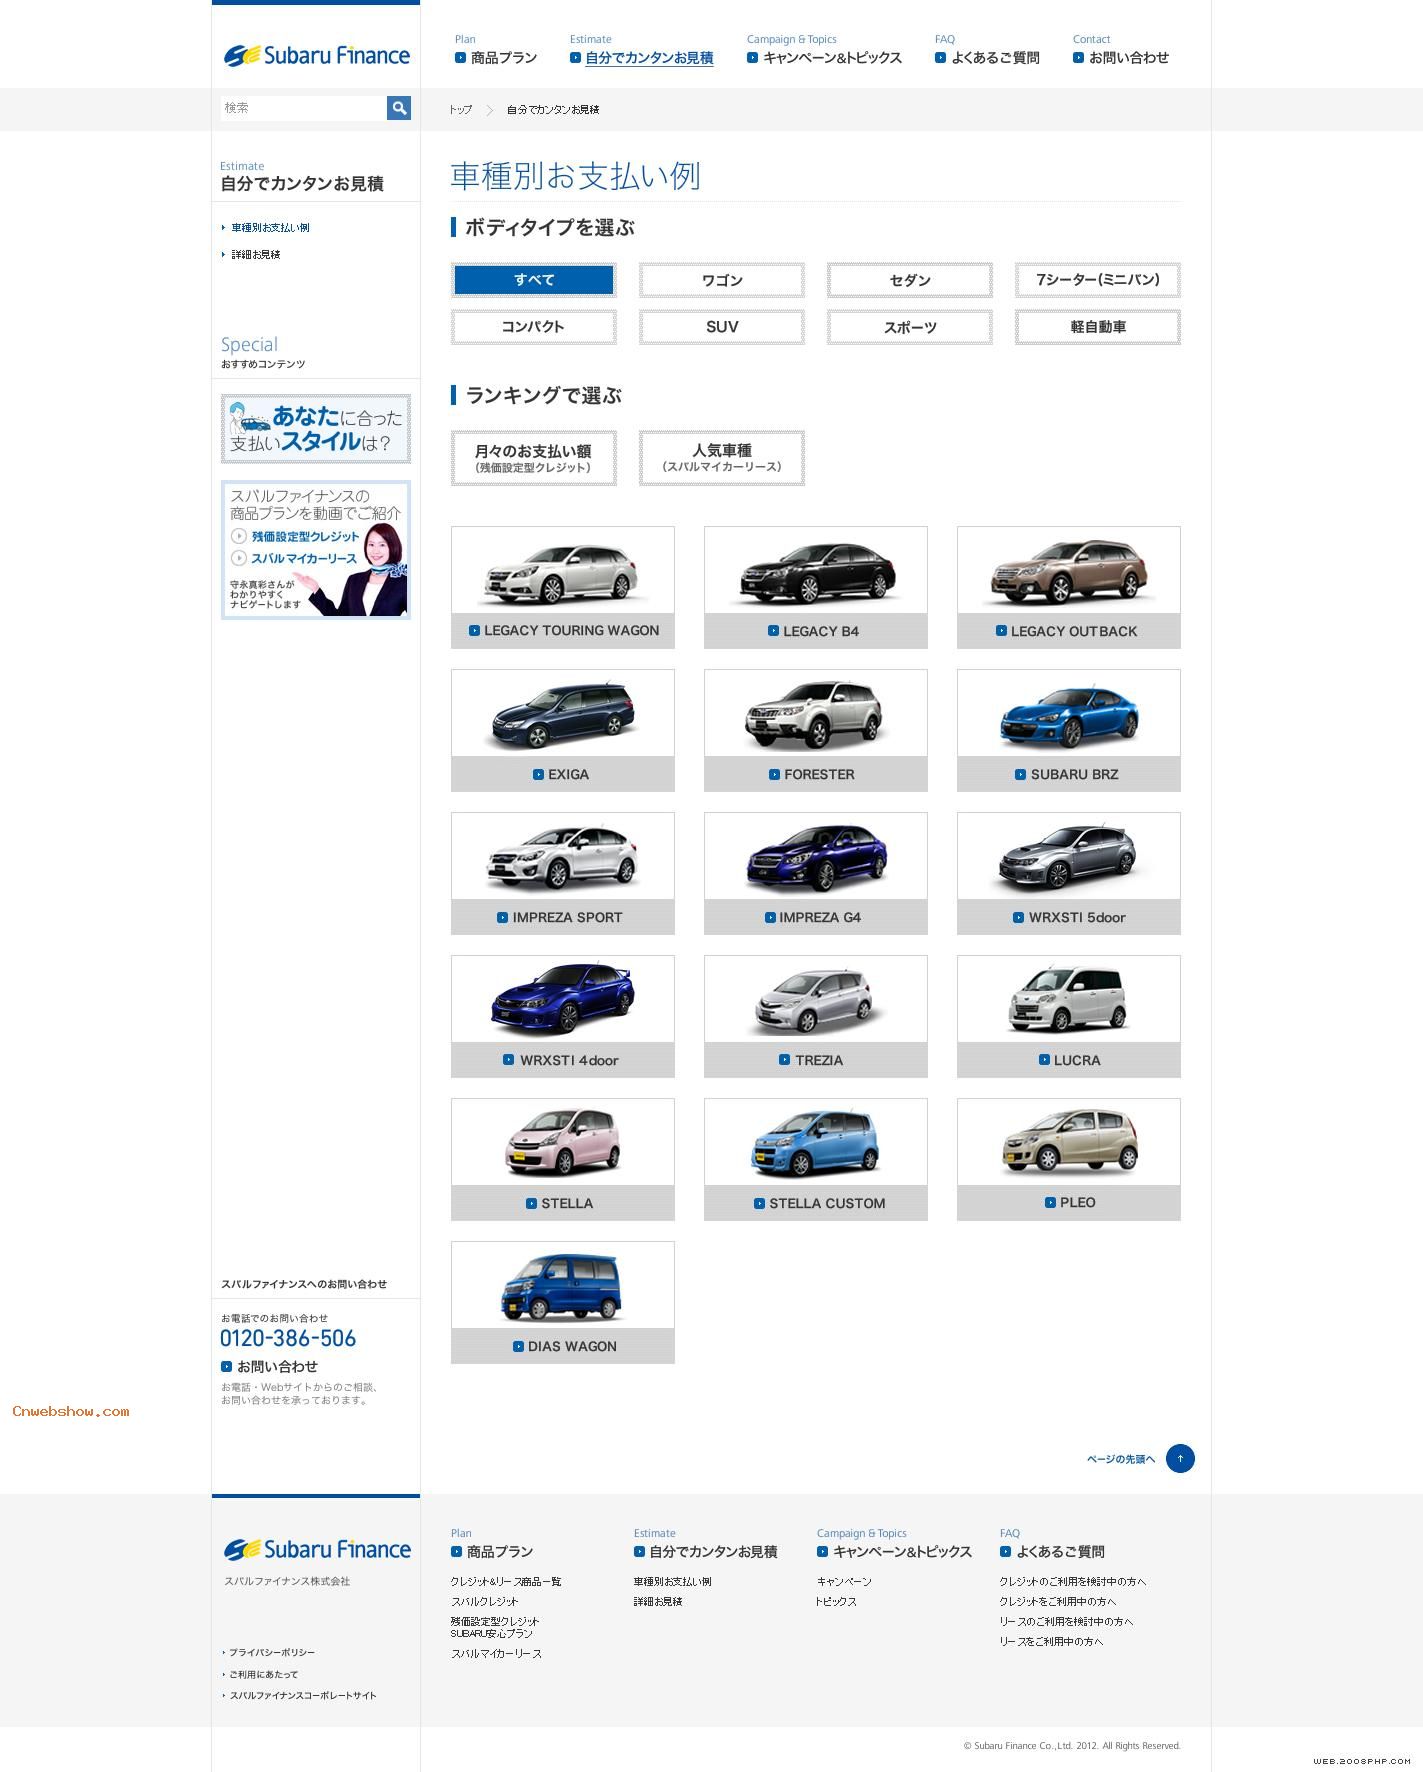Open the SUBARU BRZ car thumbnail
1423x1772 pixels.
pos(1069,730)
